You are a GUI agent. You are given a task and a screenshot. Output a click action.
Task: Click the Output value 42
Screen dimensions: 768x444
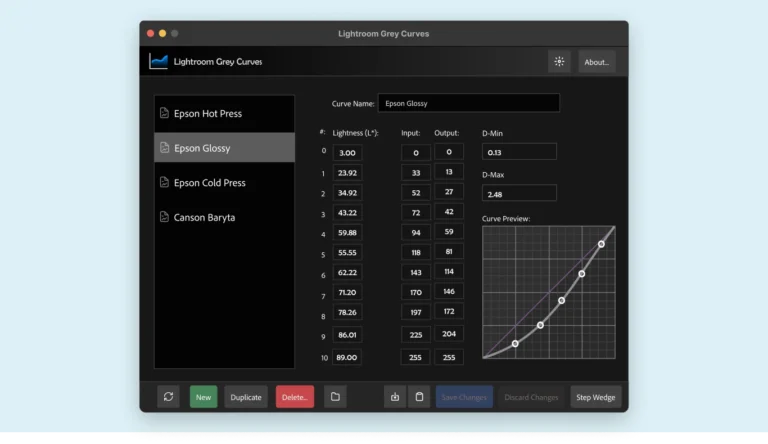click(449, 211)
